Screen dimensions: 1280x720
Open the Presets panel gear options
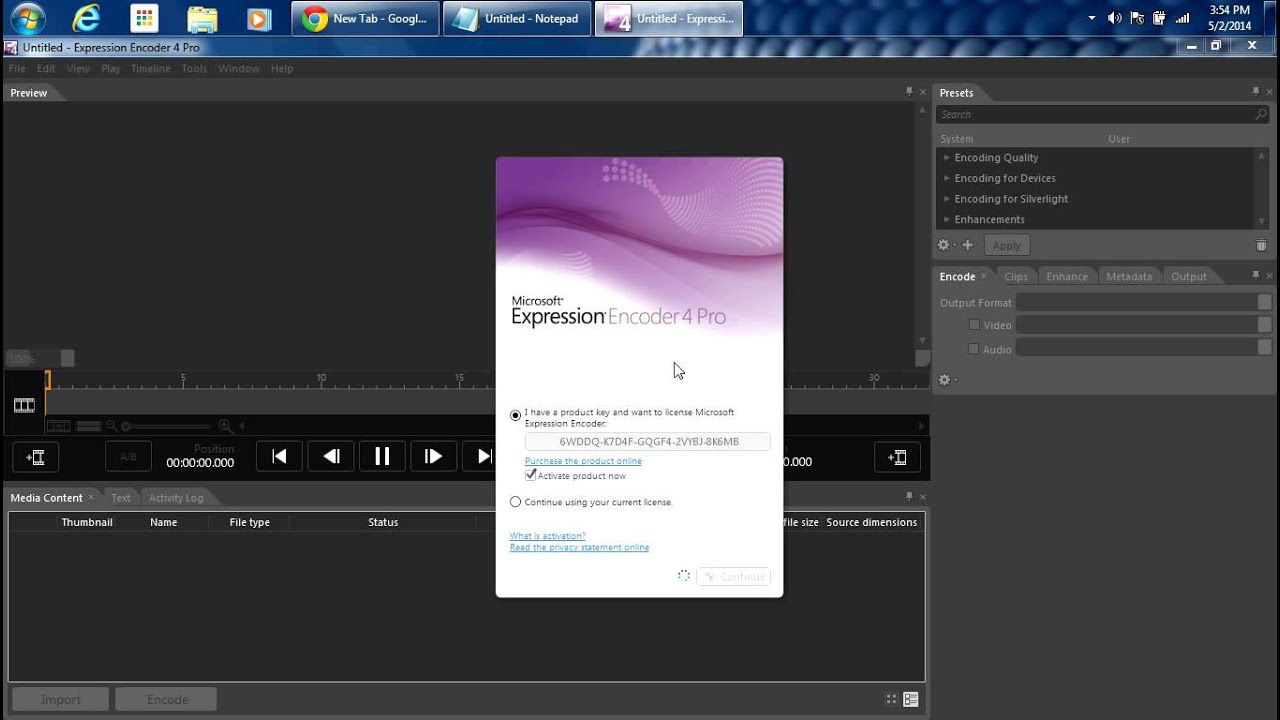pos(945,245)
